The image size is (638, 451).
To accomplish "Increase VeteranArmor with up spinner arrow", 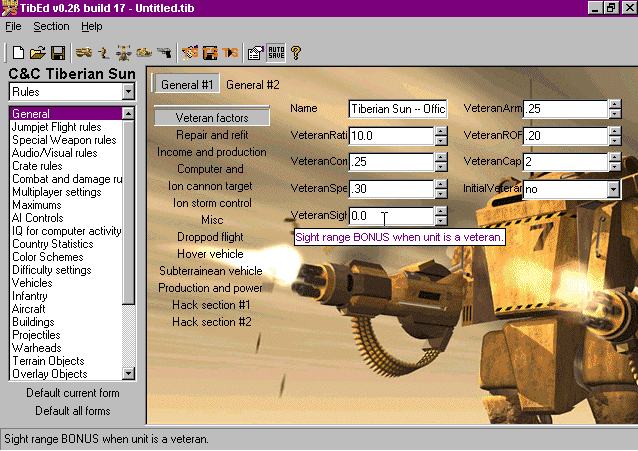I will (x=615, y=104).
